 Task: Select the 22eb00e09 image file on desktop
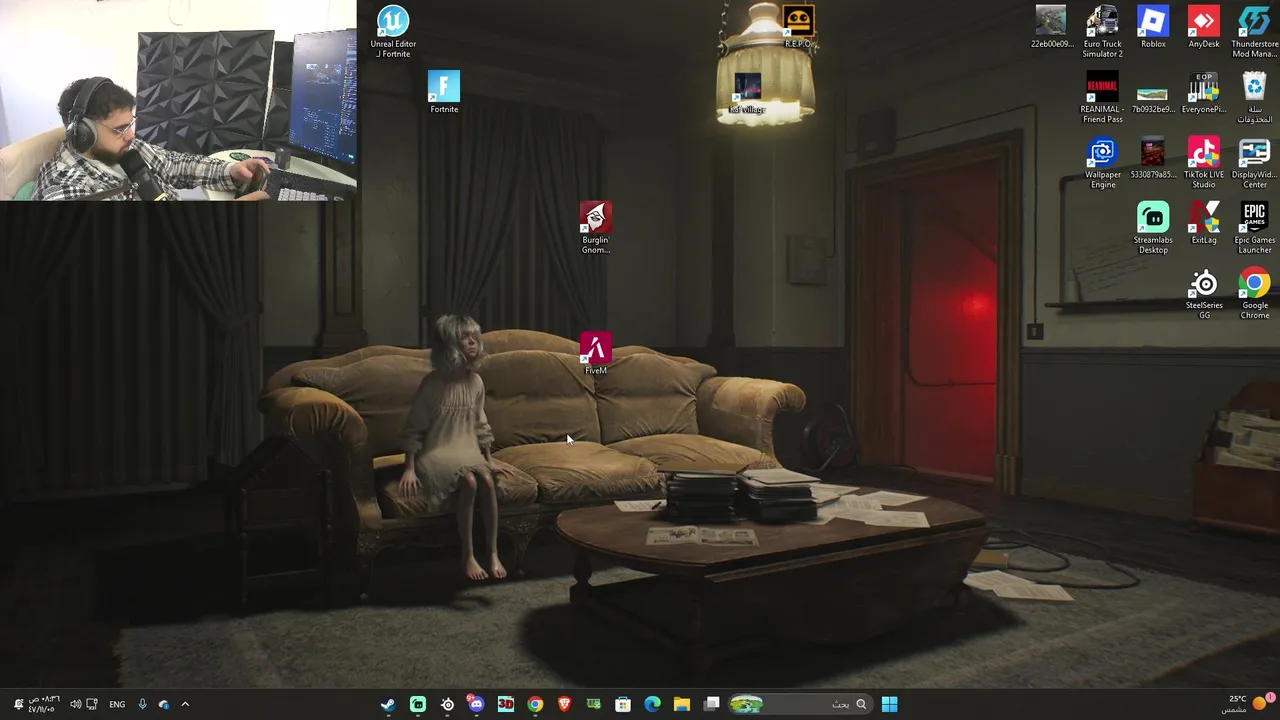(1051, 27)
